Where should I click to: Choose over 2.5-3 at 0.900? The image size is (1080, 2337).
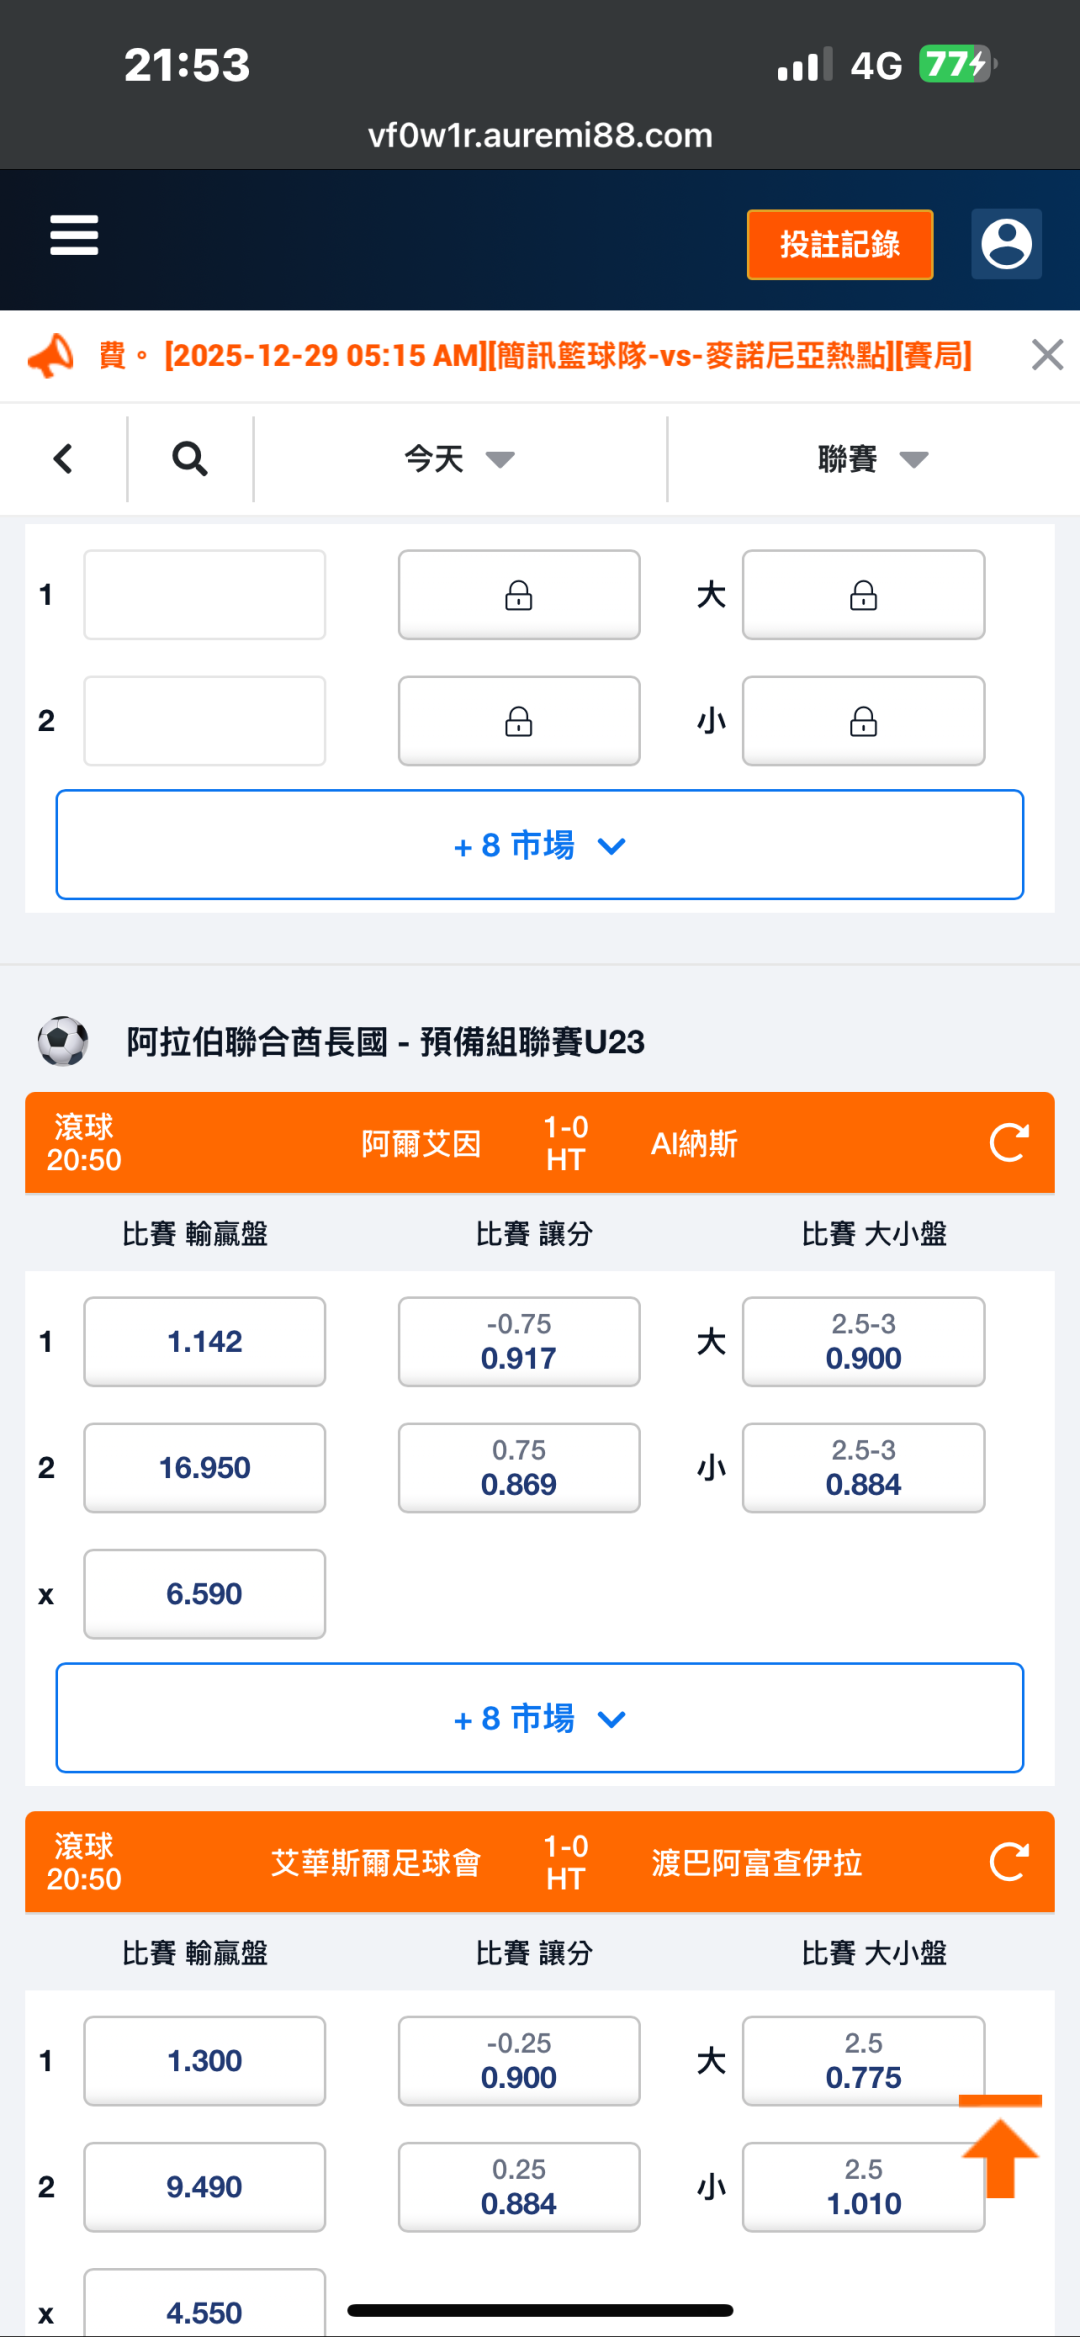[863, 1342]
